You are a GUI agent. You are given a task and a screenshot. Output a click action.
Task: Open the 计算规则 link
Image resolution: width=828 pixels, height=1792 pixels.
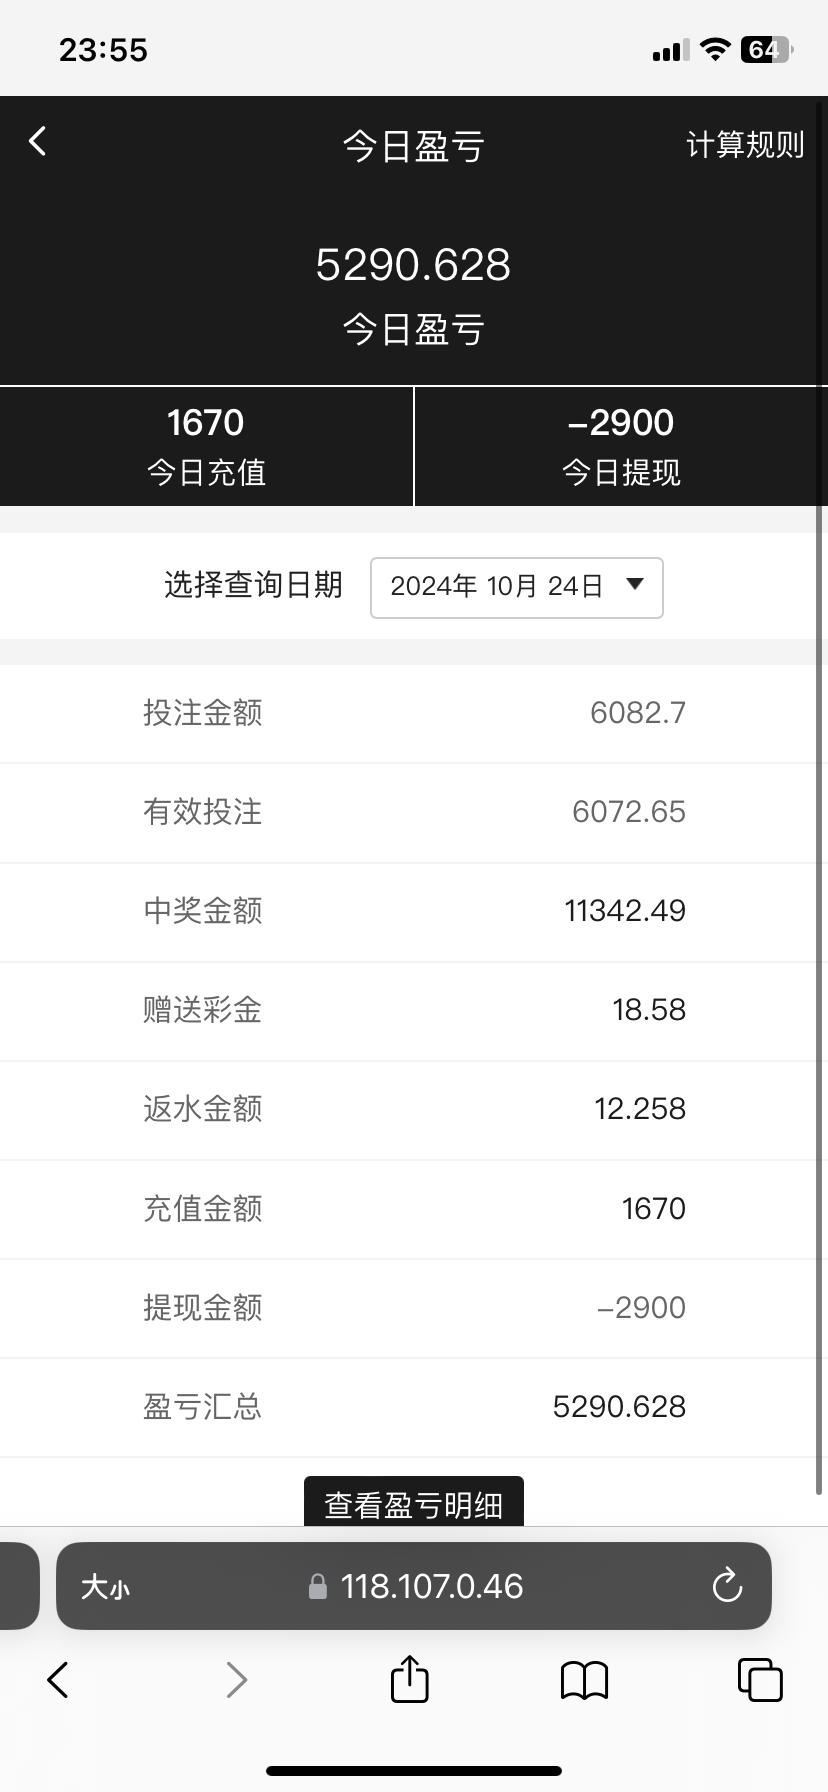click(744, 145)
